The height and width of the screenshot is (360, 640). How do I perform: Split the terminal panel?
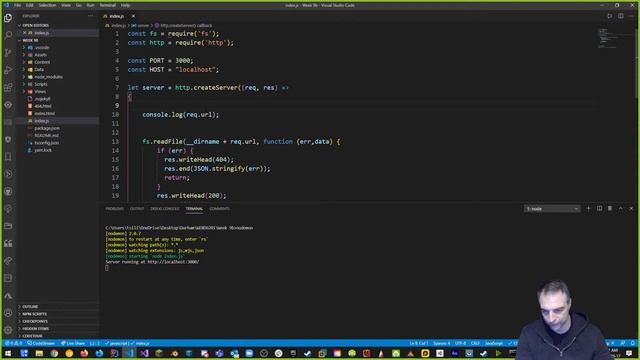(x=599, y=209)
